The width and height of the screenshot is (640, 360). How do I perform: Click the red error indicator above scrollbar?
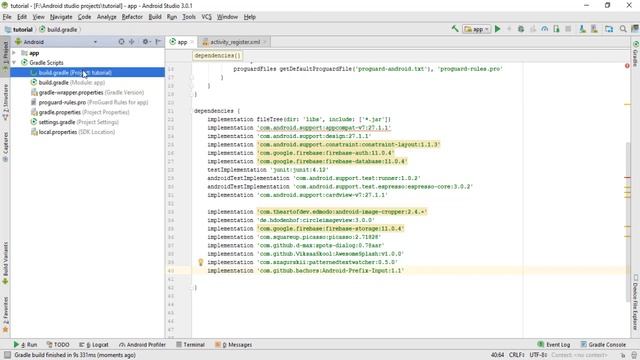coord(627,66)
